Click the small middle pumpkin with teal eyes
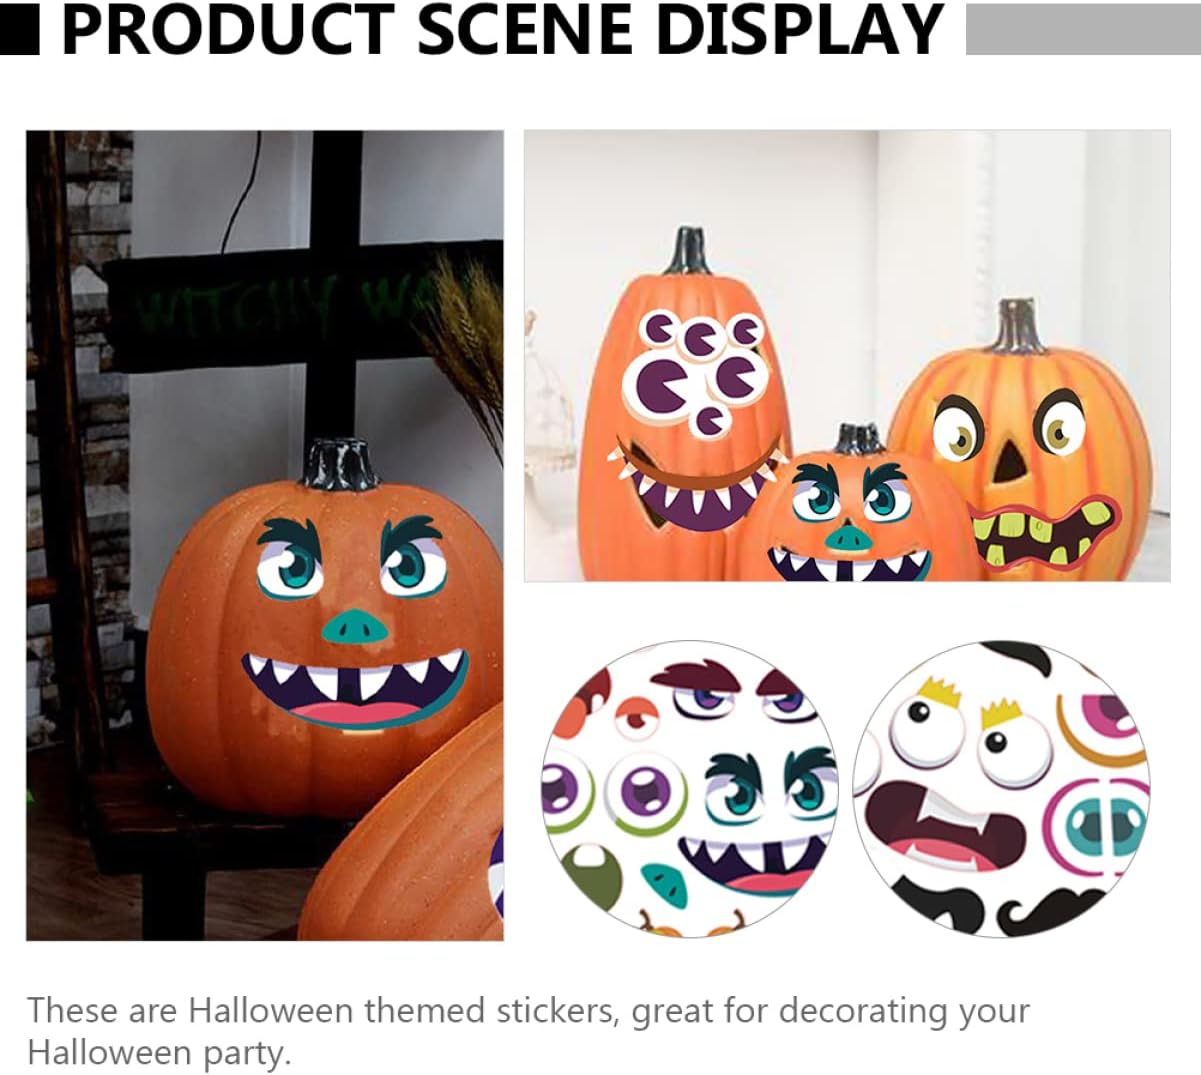Image resolution: width=1201 pixels, height=1075 pixels. pyautogui.click(x=853, y=510)
